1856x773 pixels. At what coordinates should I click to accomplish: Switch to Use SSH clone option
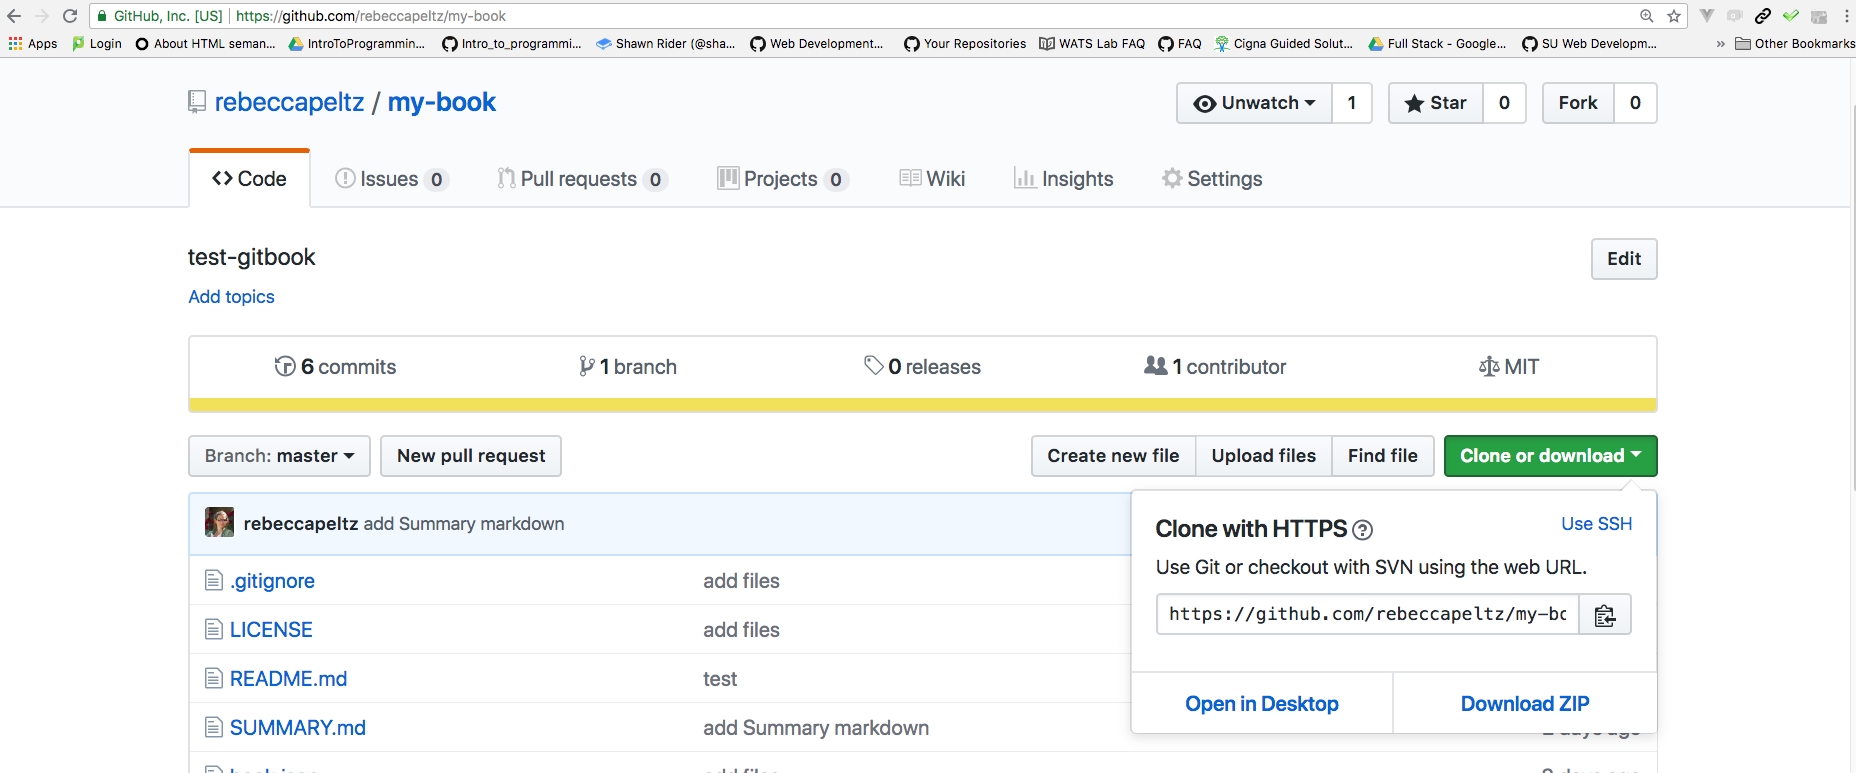tap(1596, 524)
